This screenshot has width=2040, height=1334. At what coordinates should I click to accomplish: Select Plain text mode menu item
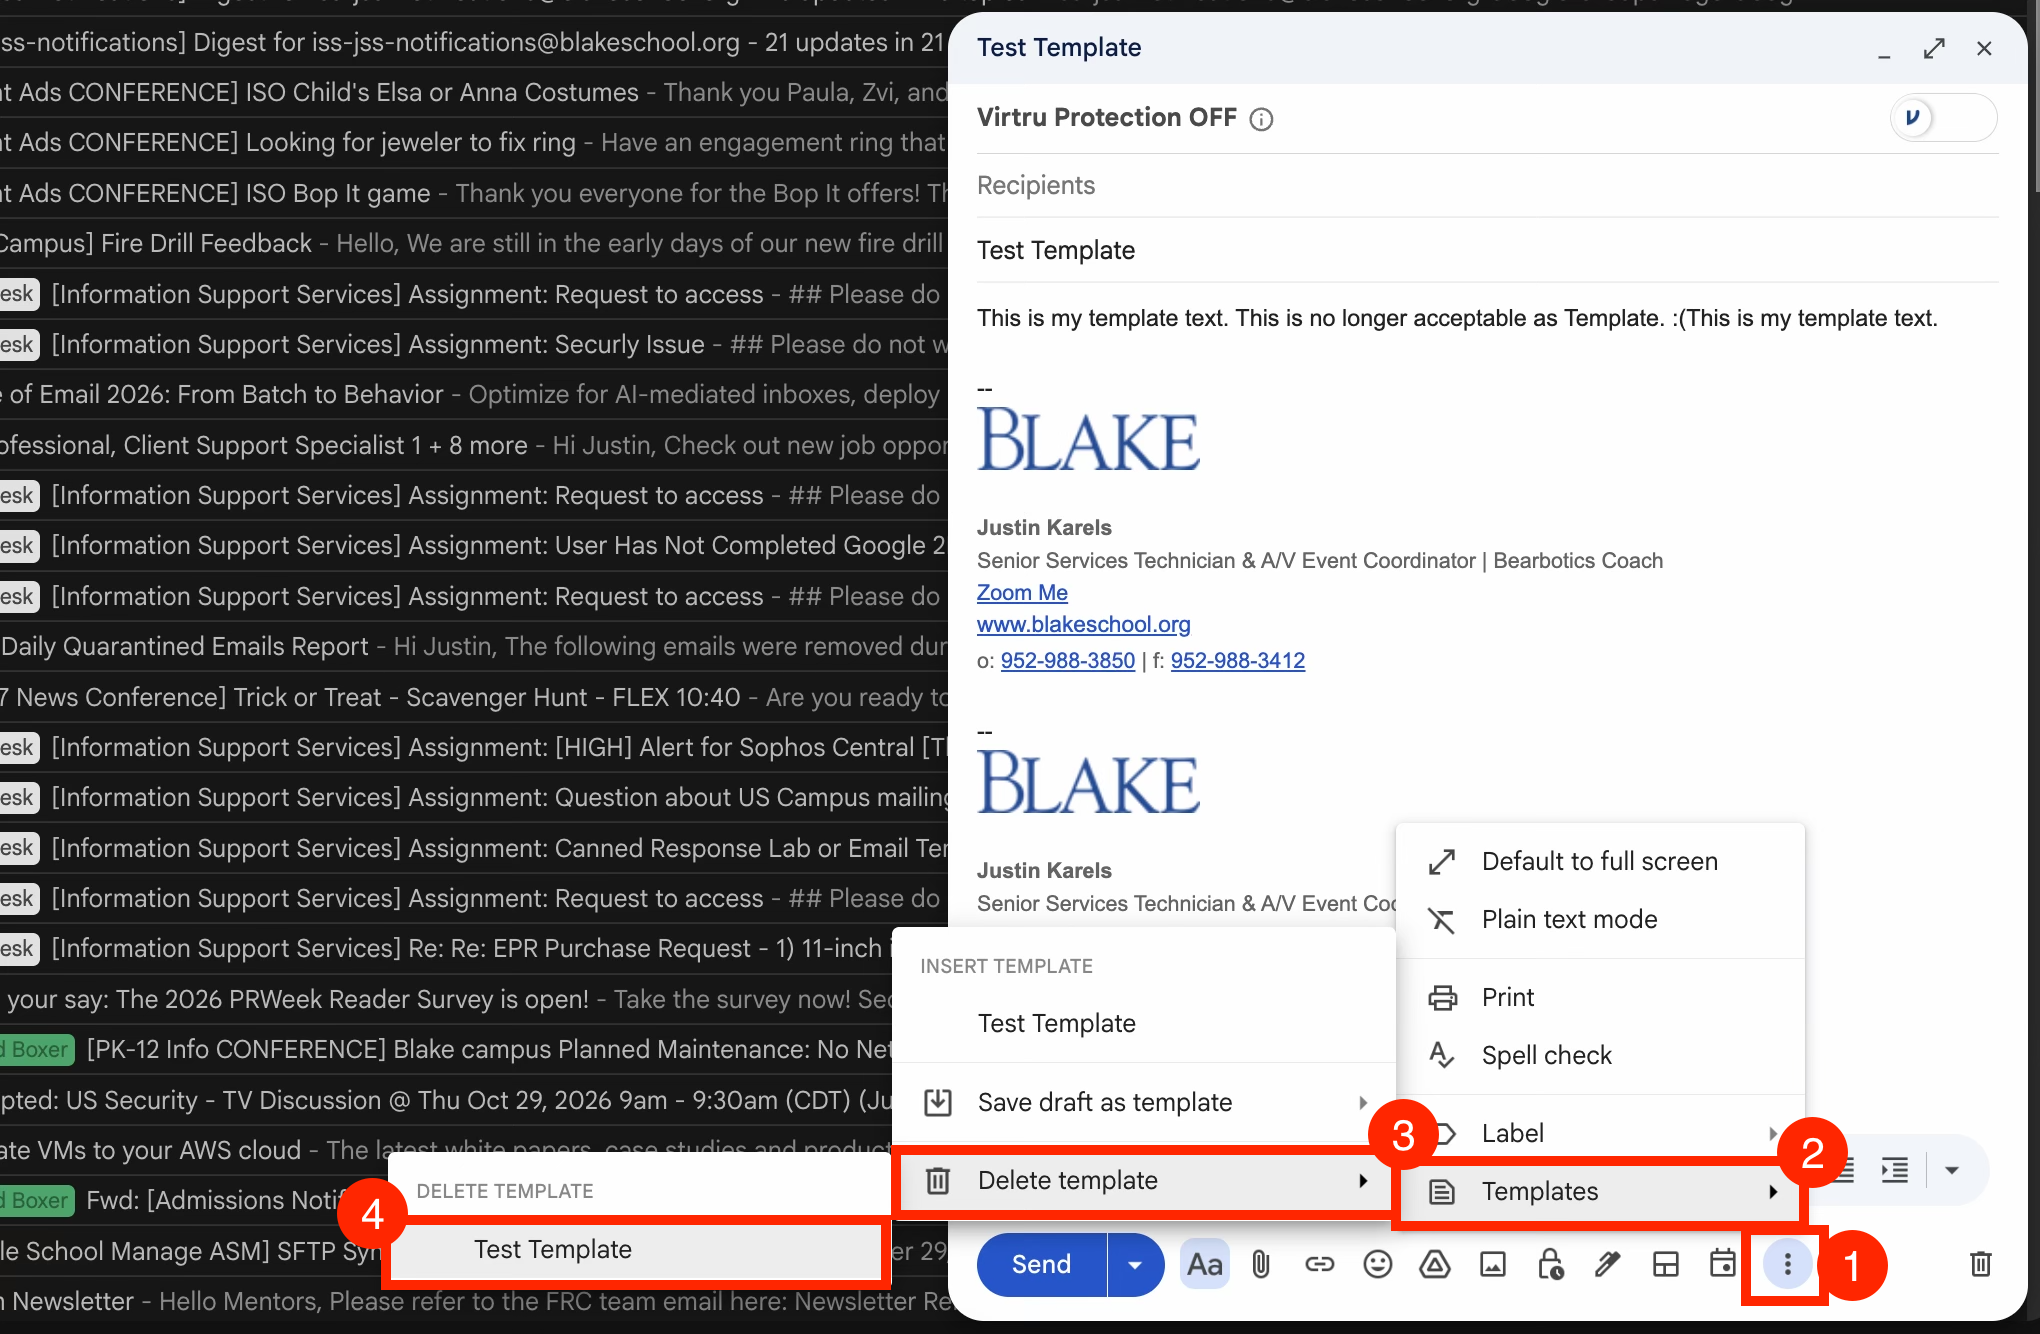click(1600, 919)
